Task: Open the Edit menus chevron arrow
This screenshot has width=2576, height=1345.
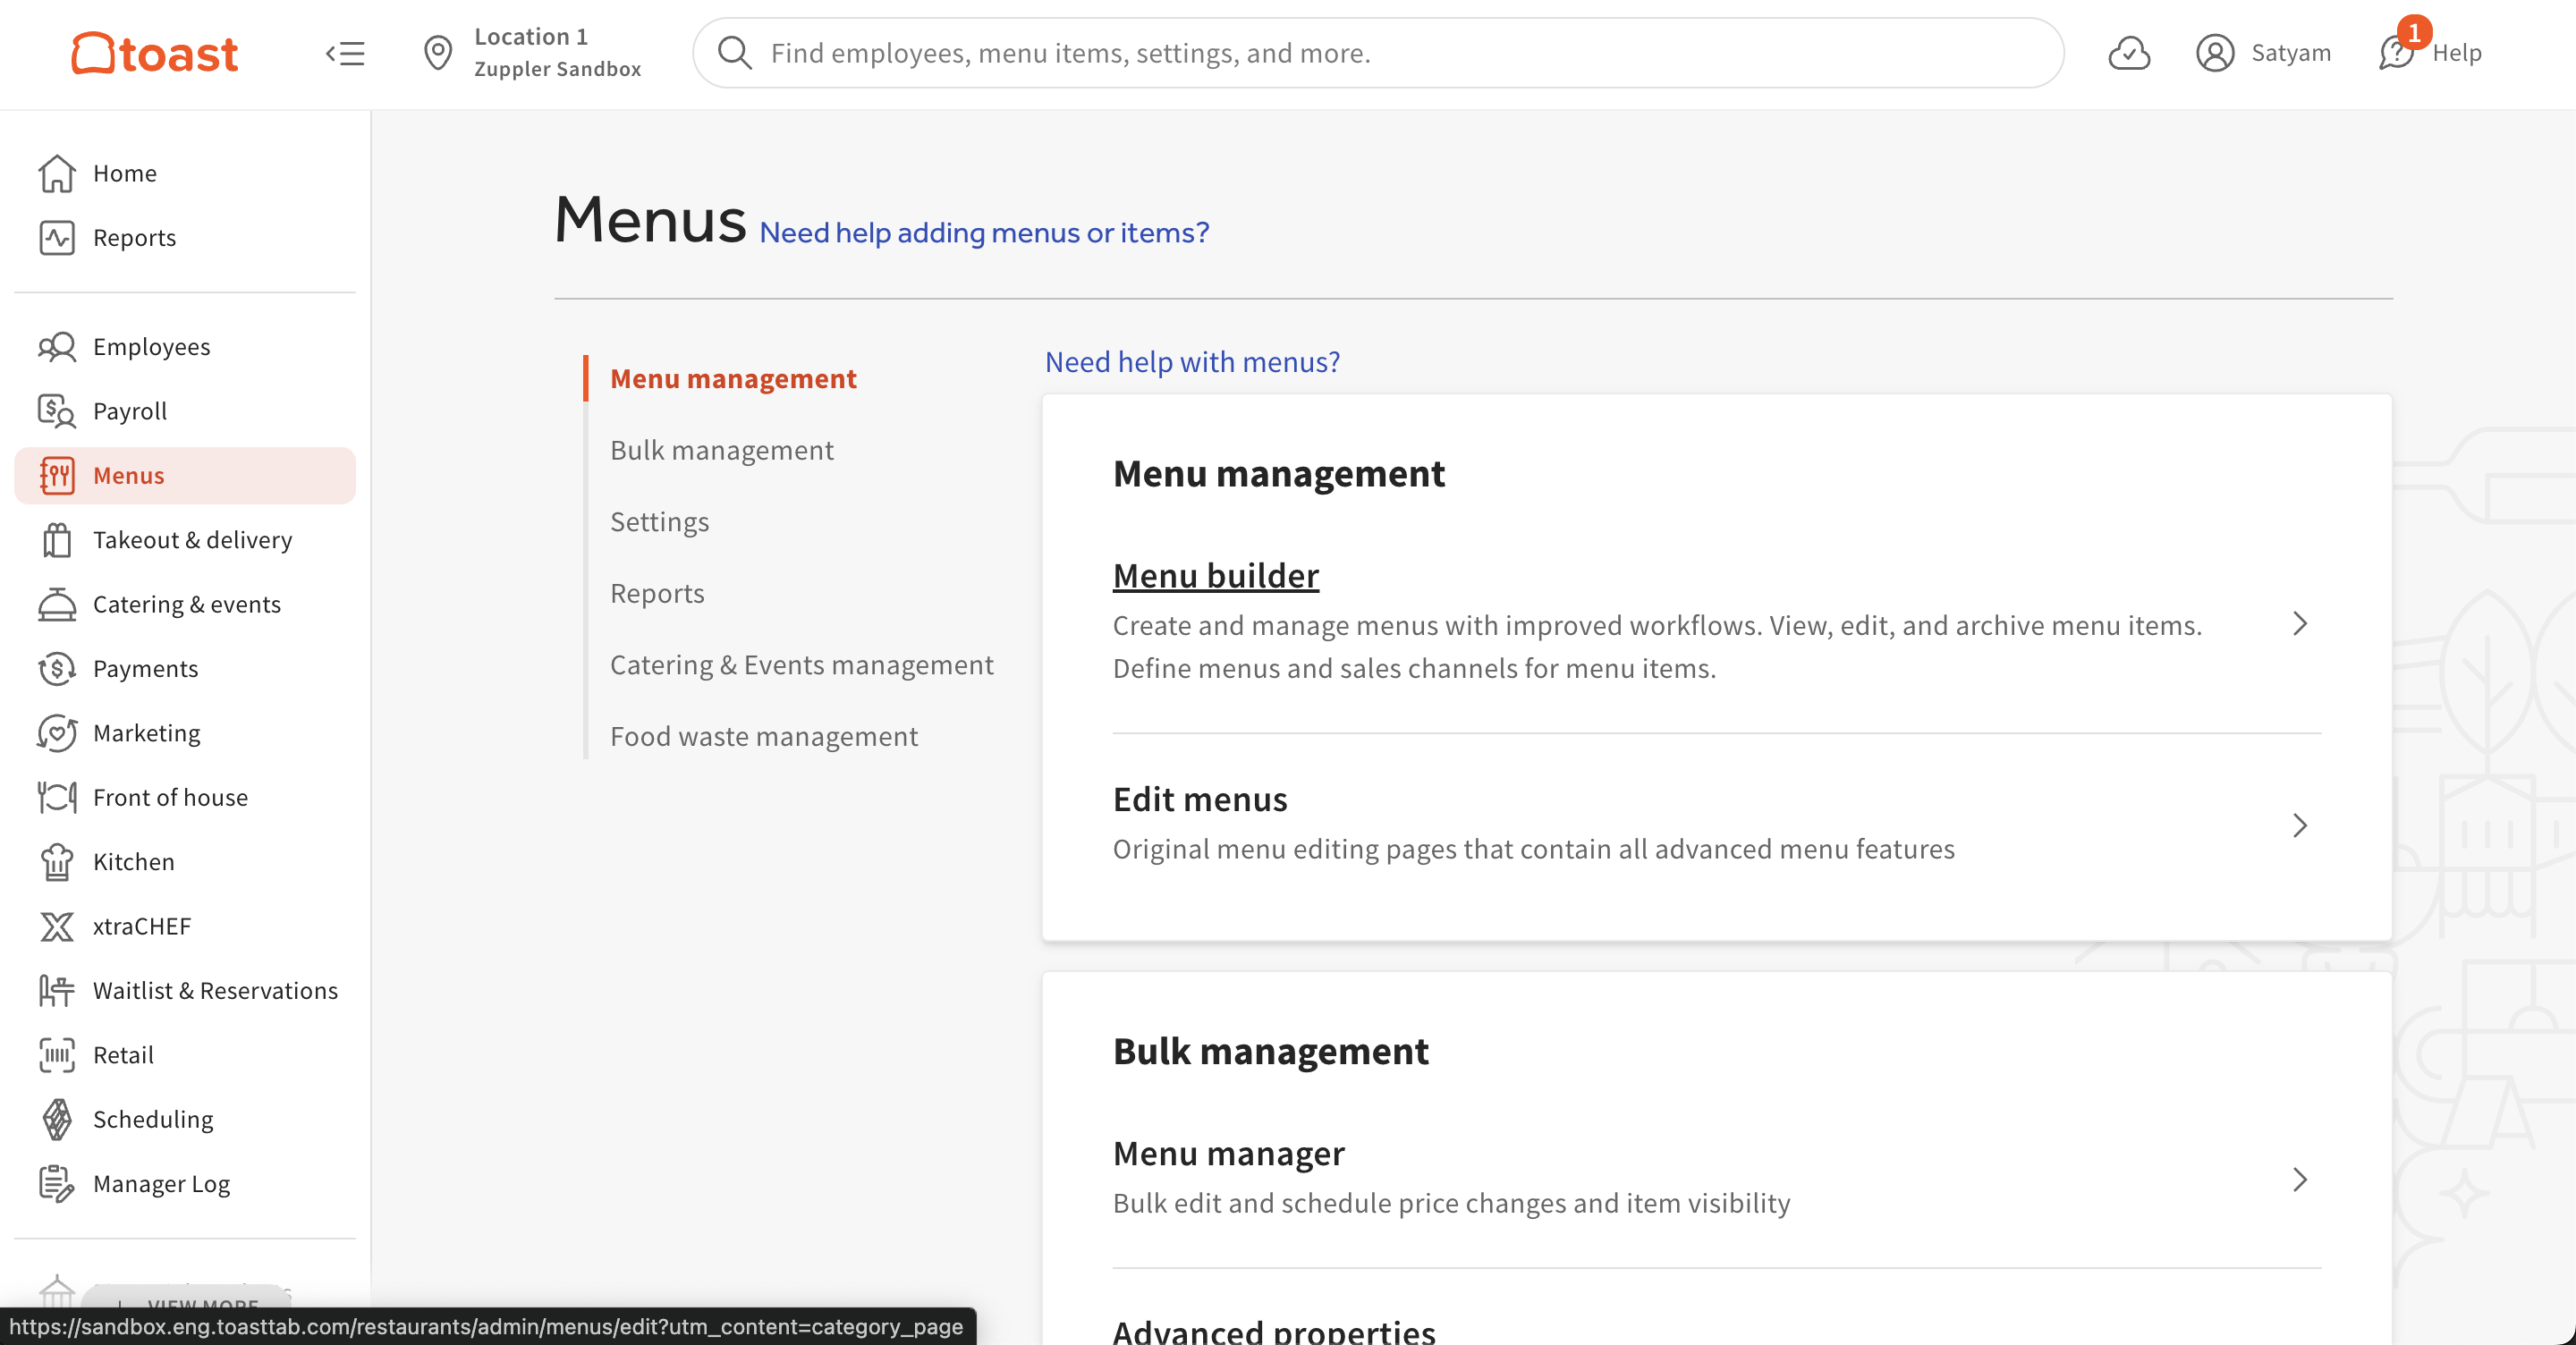Action: [2299, 825]
